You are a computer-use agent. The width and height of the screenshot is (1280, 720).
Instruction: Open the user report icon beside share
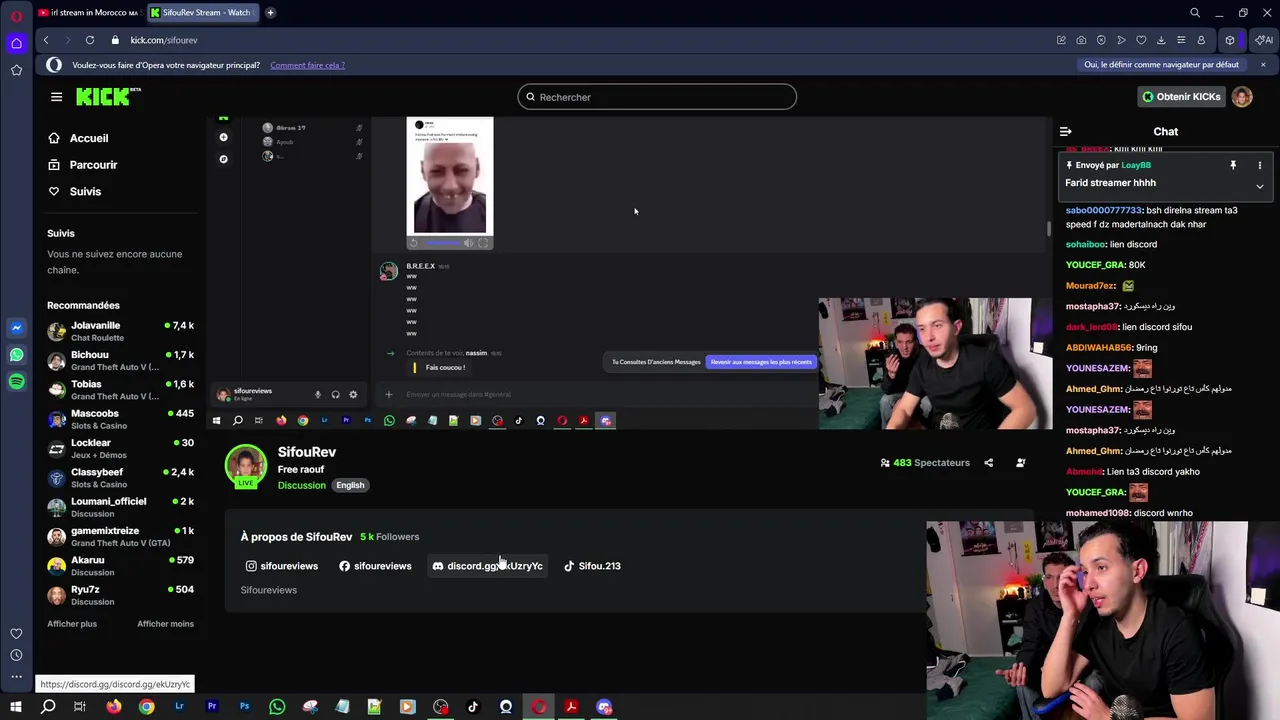click(x=1021, y=463)
